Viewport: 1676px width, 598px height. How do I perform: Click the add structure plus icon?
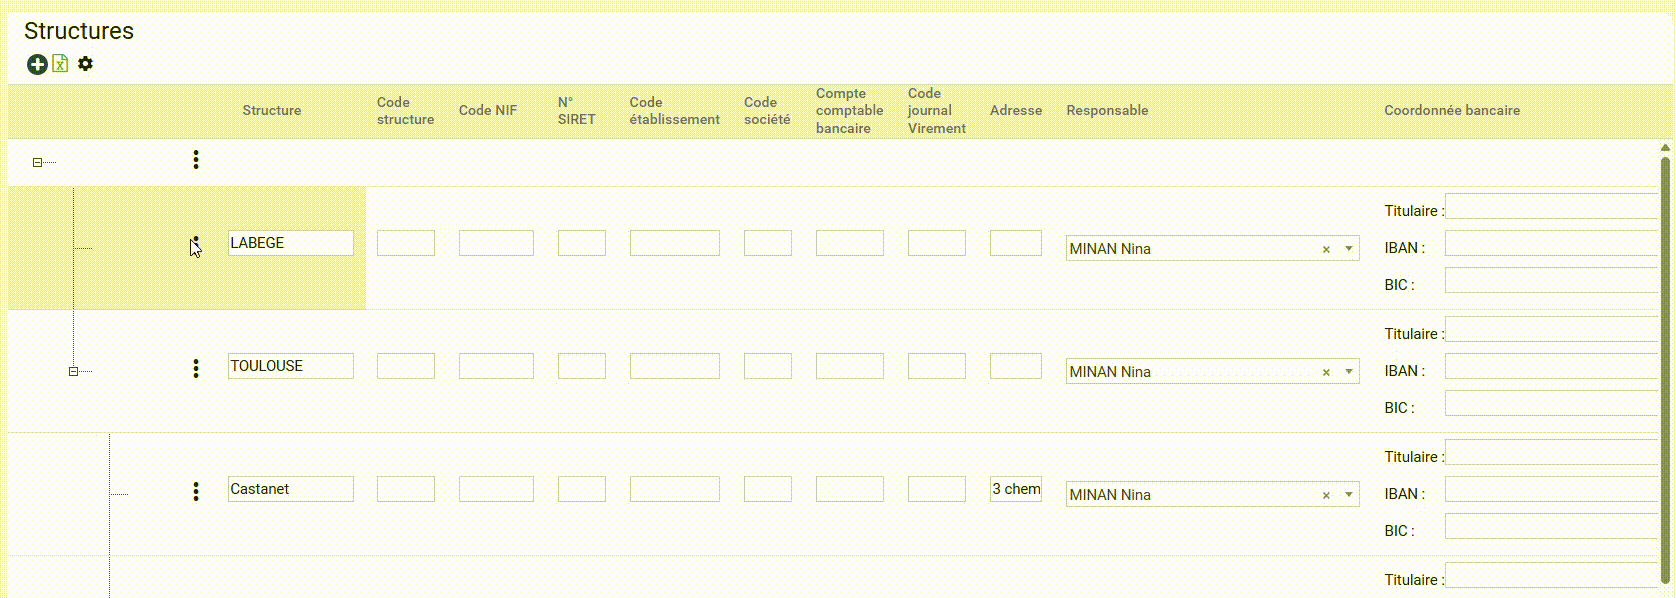[x=37, y=65]
